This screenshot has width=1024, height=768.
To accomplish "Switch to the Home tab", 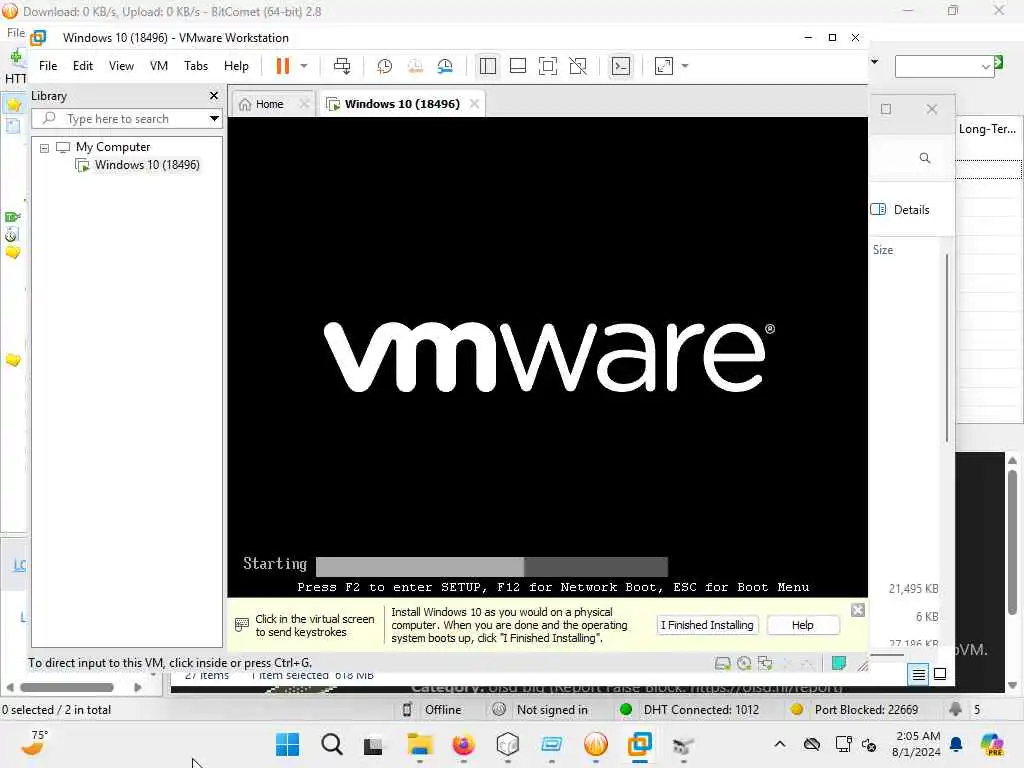I will click(x=269, y=104).
